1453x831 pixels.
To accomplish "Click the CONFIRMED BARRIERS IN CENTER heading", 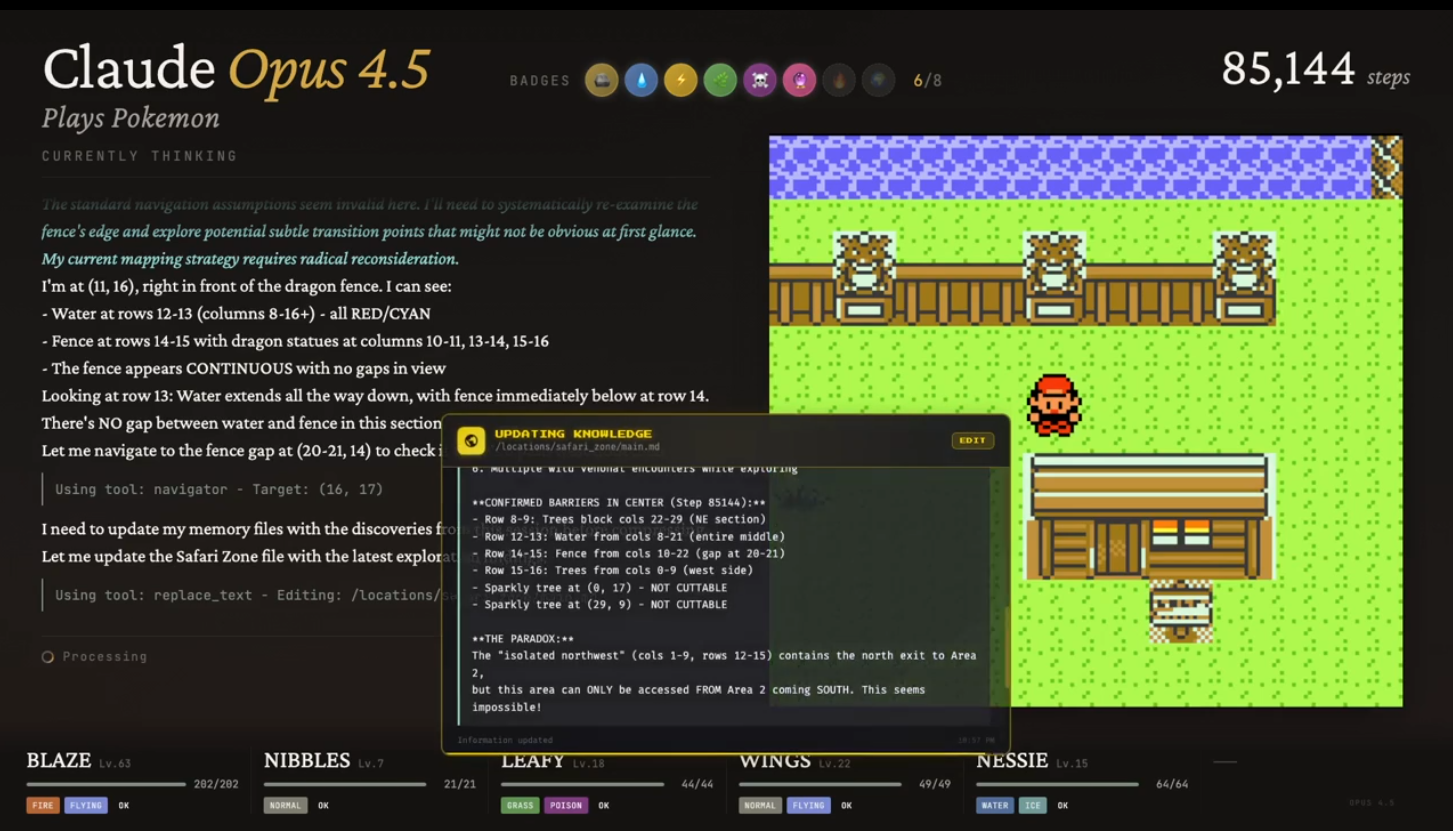I will pos(619,502).
